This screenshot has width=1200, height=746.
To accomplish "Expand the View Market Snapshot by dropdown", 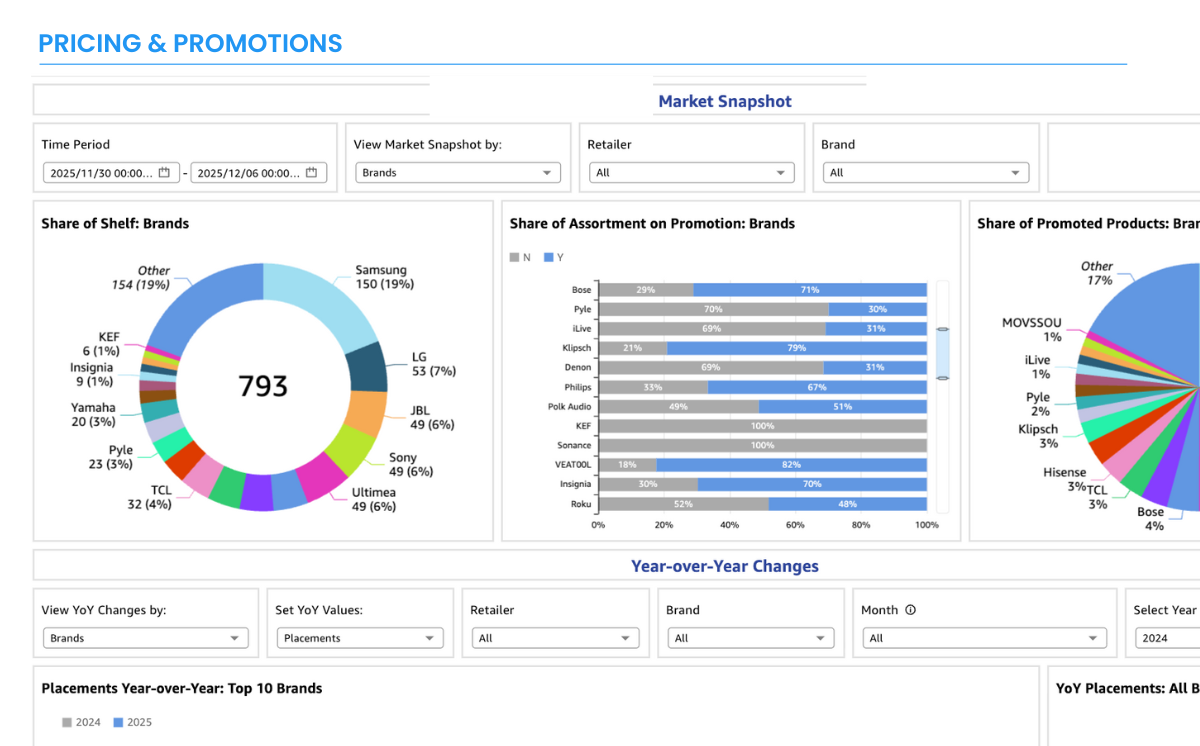I will click(457, 173).
